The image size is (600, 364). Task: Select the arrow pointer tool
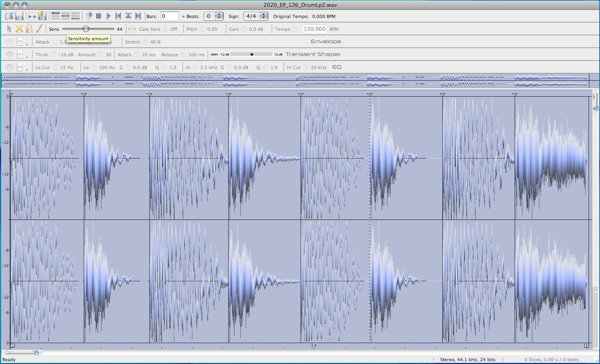coord(9,29)
